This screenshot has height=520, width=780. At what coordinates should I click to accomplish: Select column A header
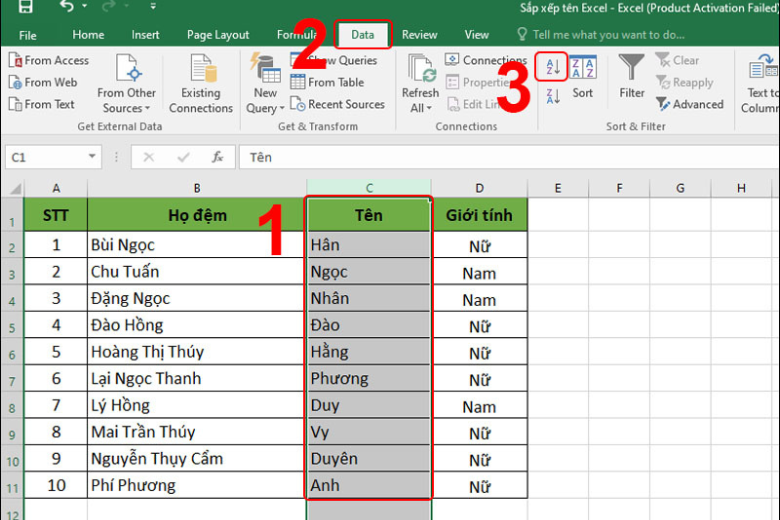click(x=56, y=188)
